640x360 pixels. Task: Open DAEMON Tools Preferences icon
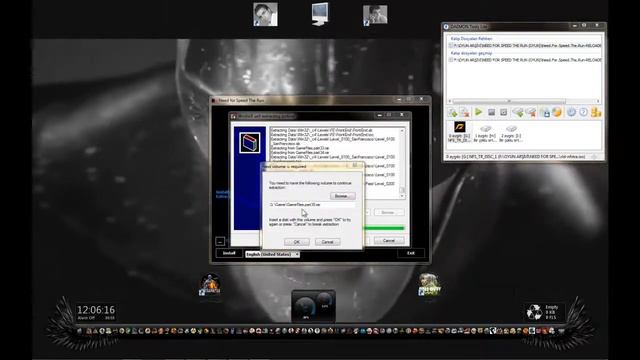point(571,112)
